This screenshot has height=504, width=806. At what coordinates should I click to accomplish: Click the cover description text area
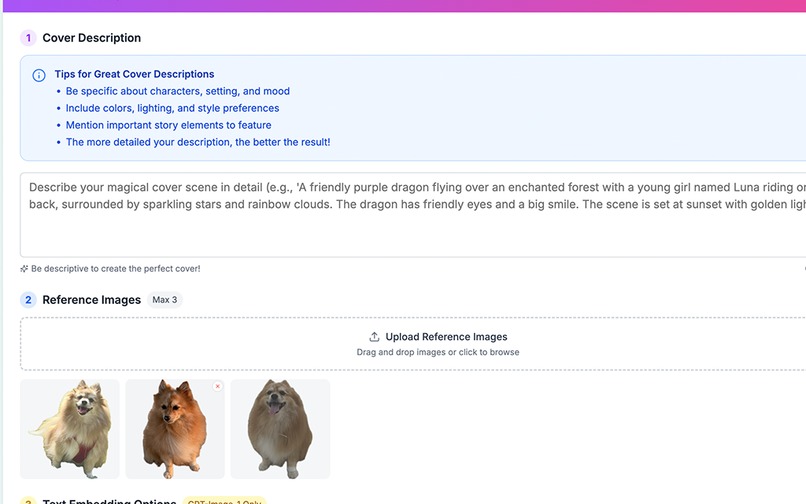click(x=413, y=215)
